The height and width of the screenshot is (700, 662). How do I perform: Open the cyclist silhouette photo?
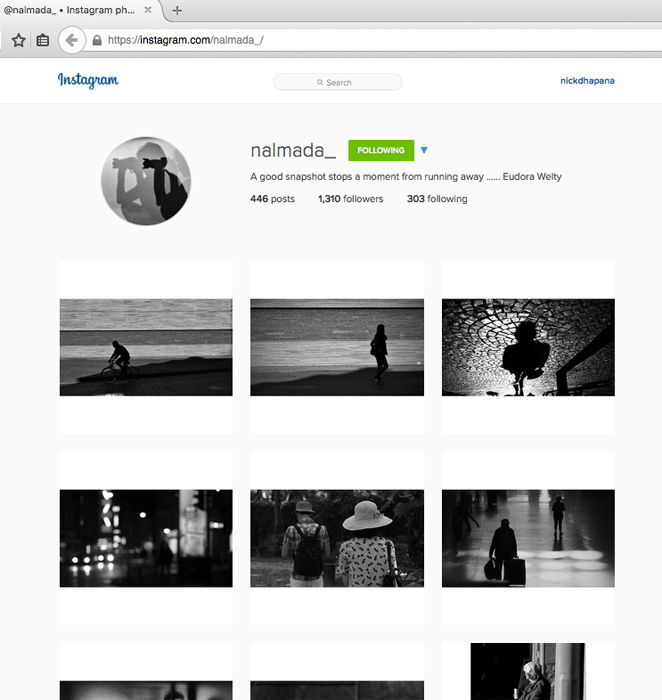click(x=146, y=347)
